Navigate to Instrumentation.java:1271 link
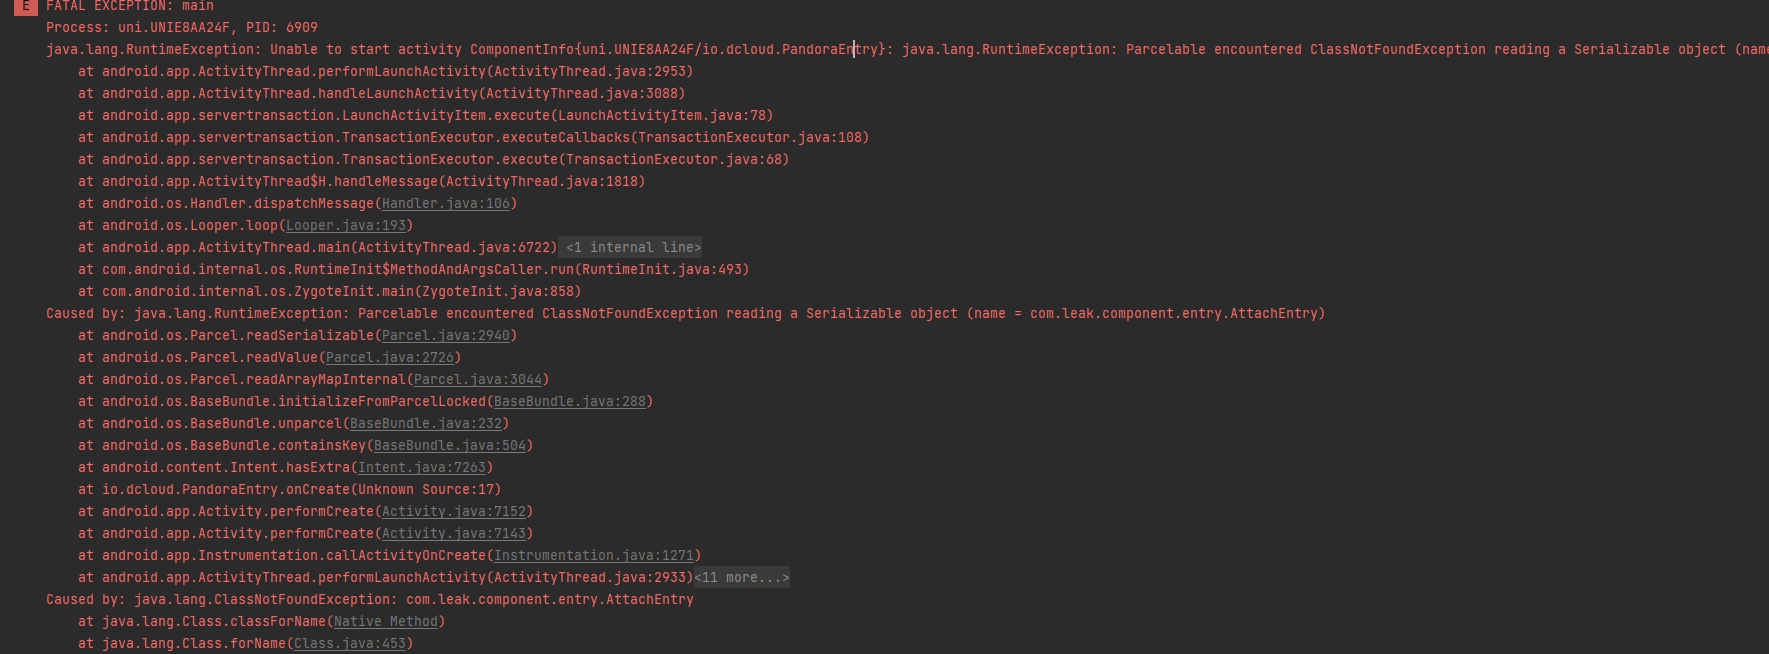This screenshot has width=1769, height=654. pyautogui.click(x=593, y=555)
